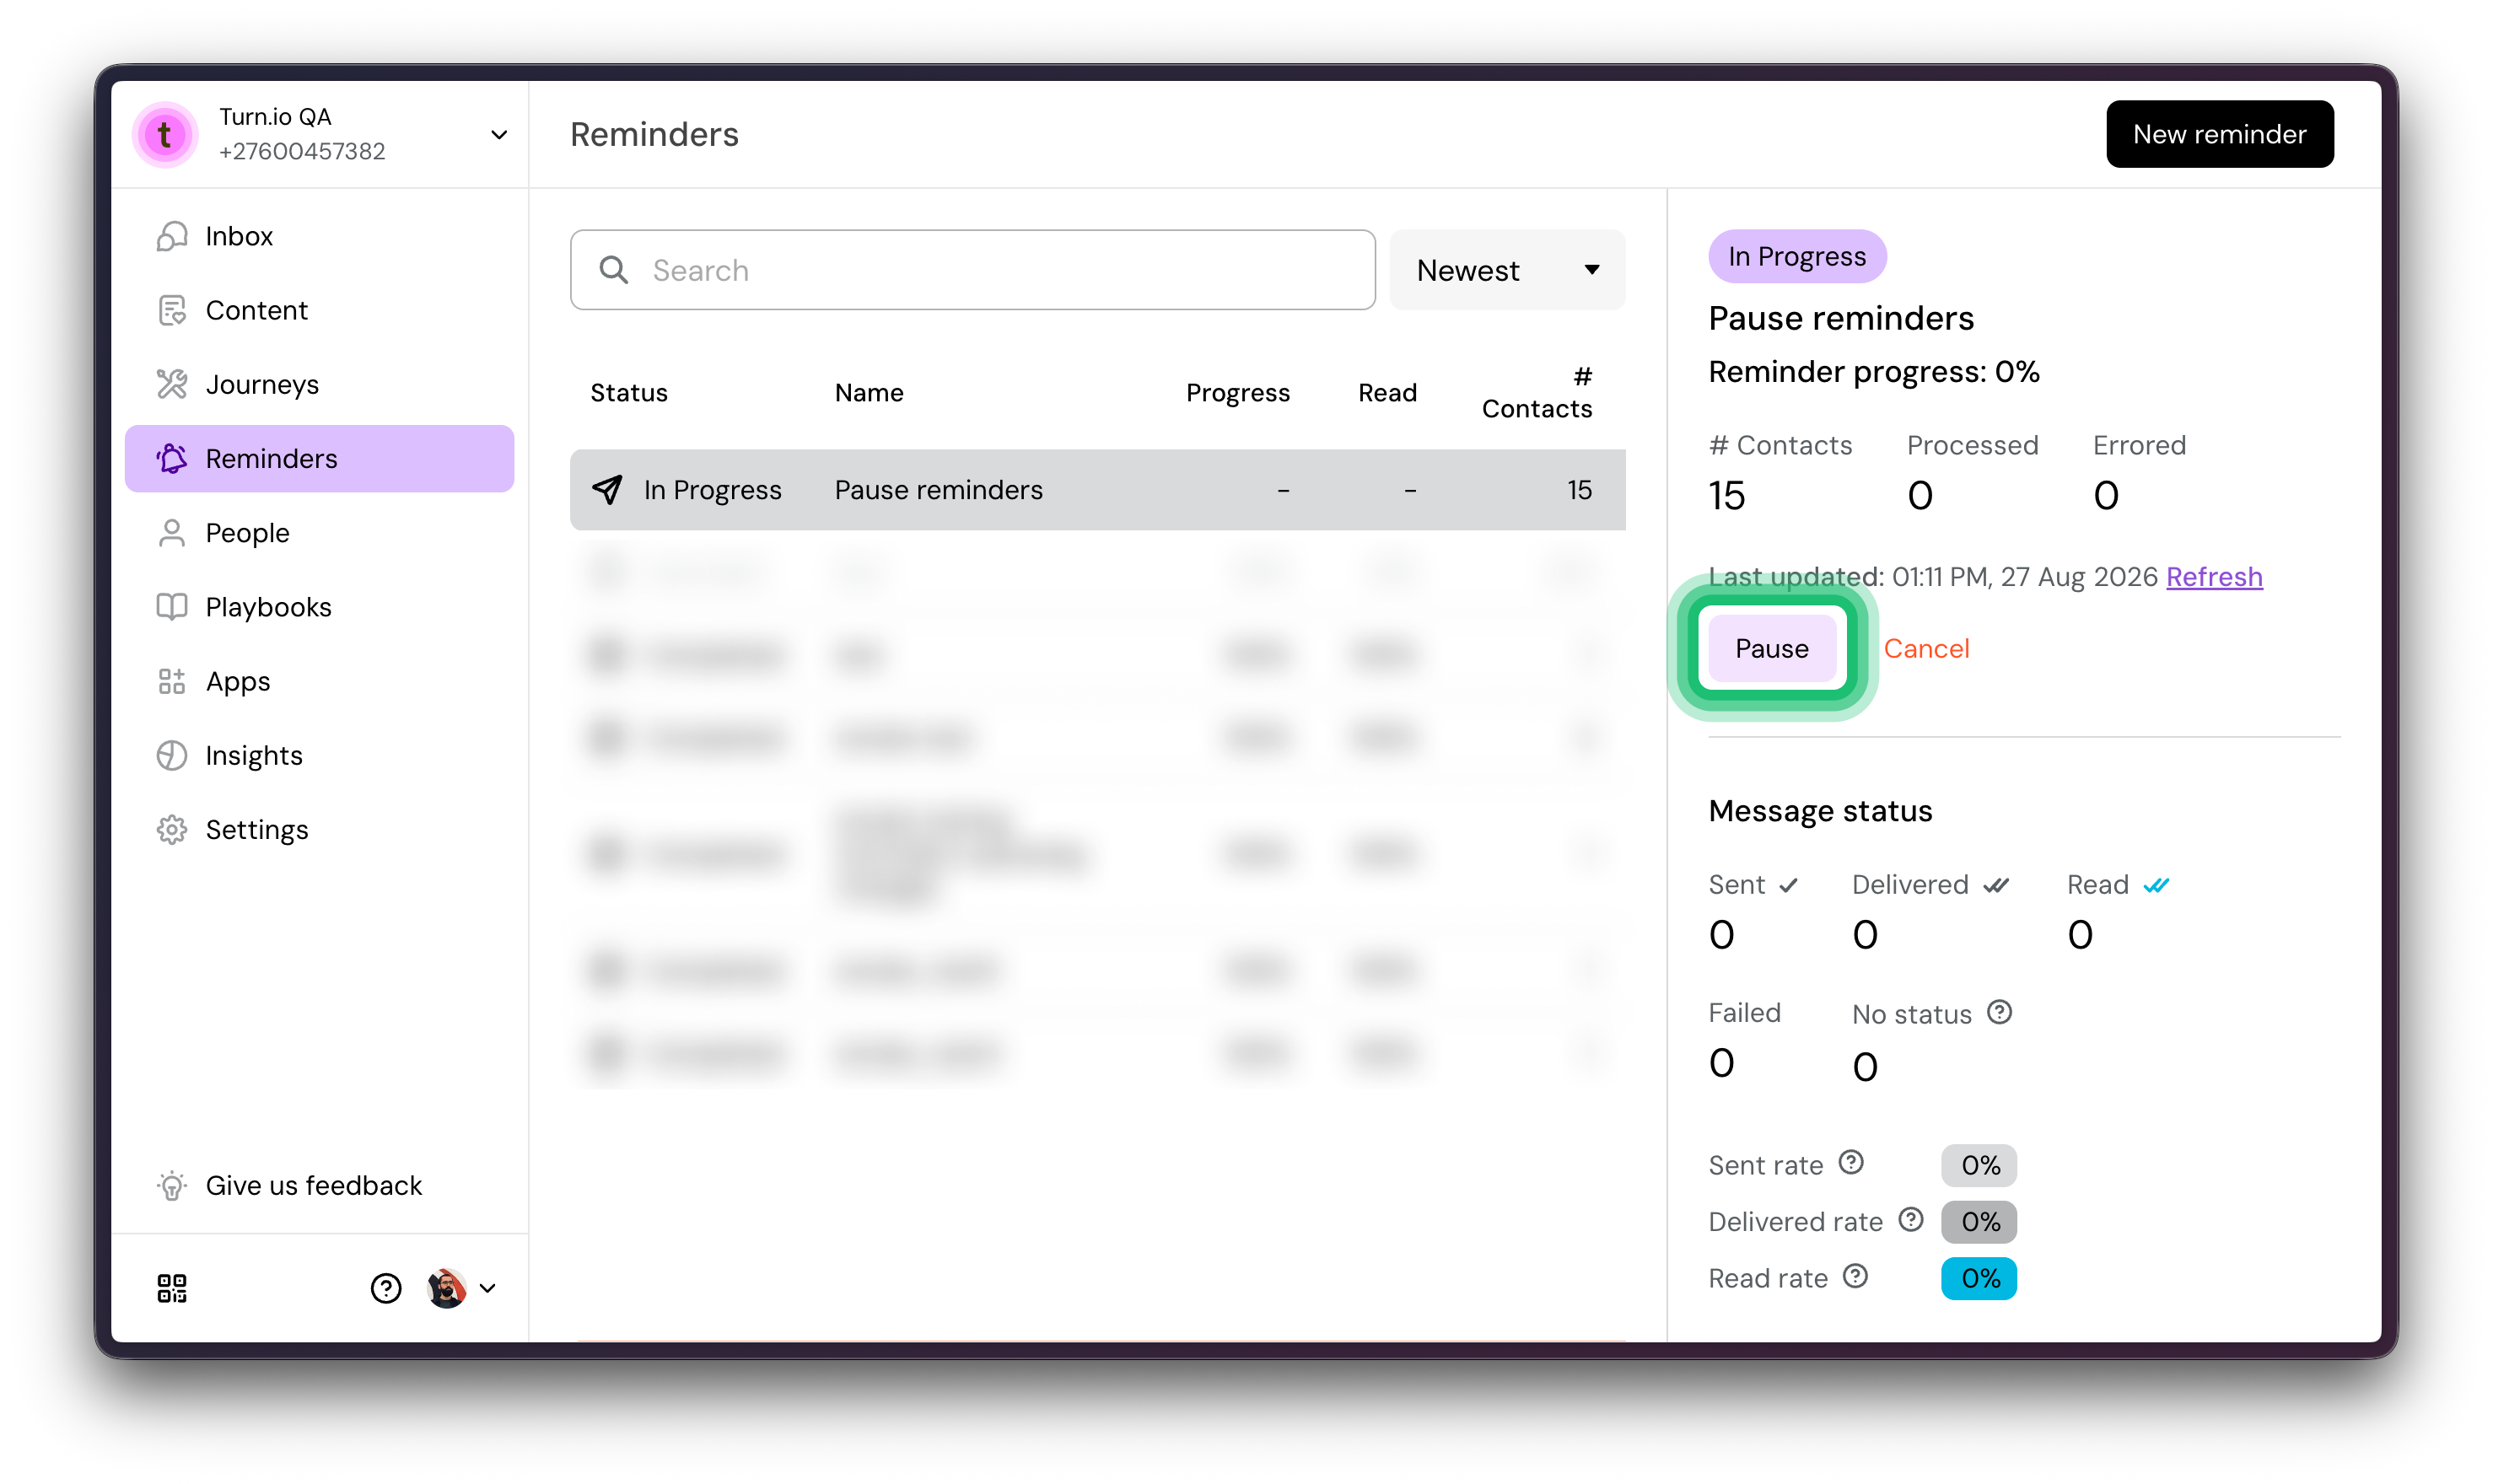Click the magnifier icon in search box
The width and height of the screenshot is (2493, 1484).
pos(613,270)
